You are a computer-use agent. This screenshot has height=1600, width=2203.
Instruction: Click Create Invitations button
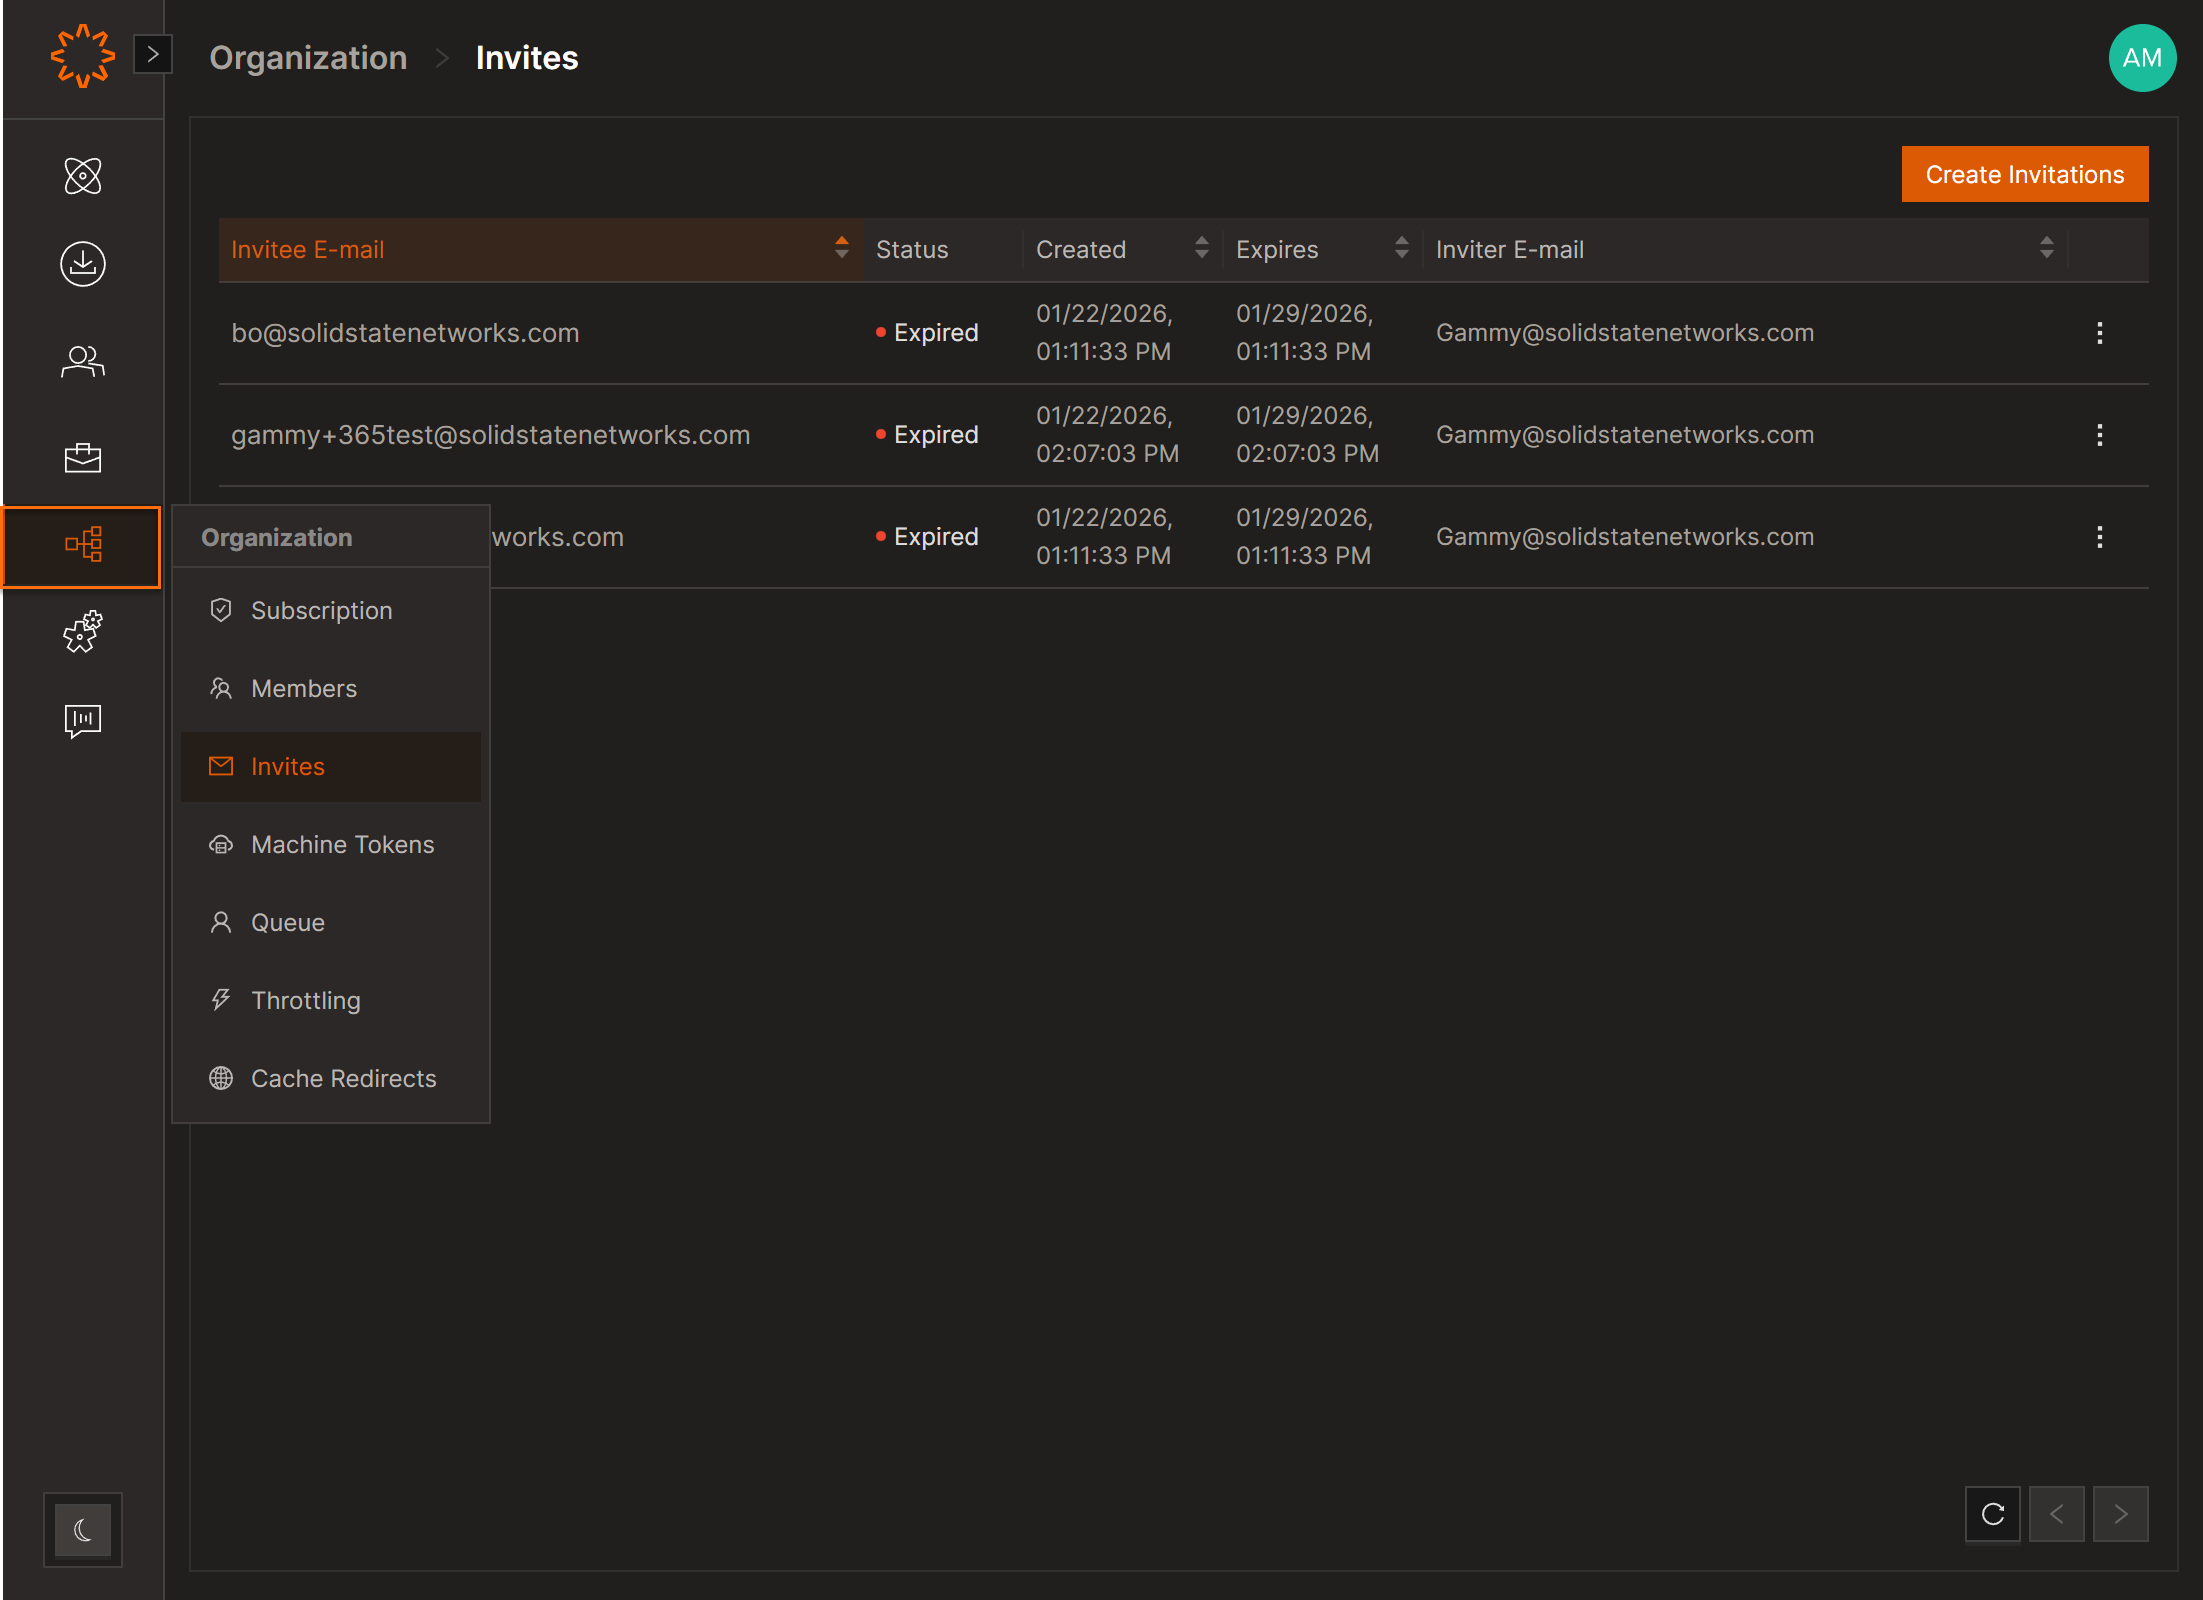[2024, 174]
